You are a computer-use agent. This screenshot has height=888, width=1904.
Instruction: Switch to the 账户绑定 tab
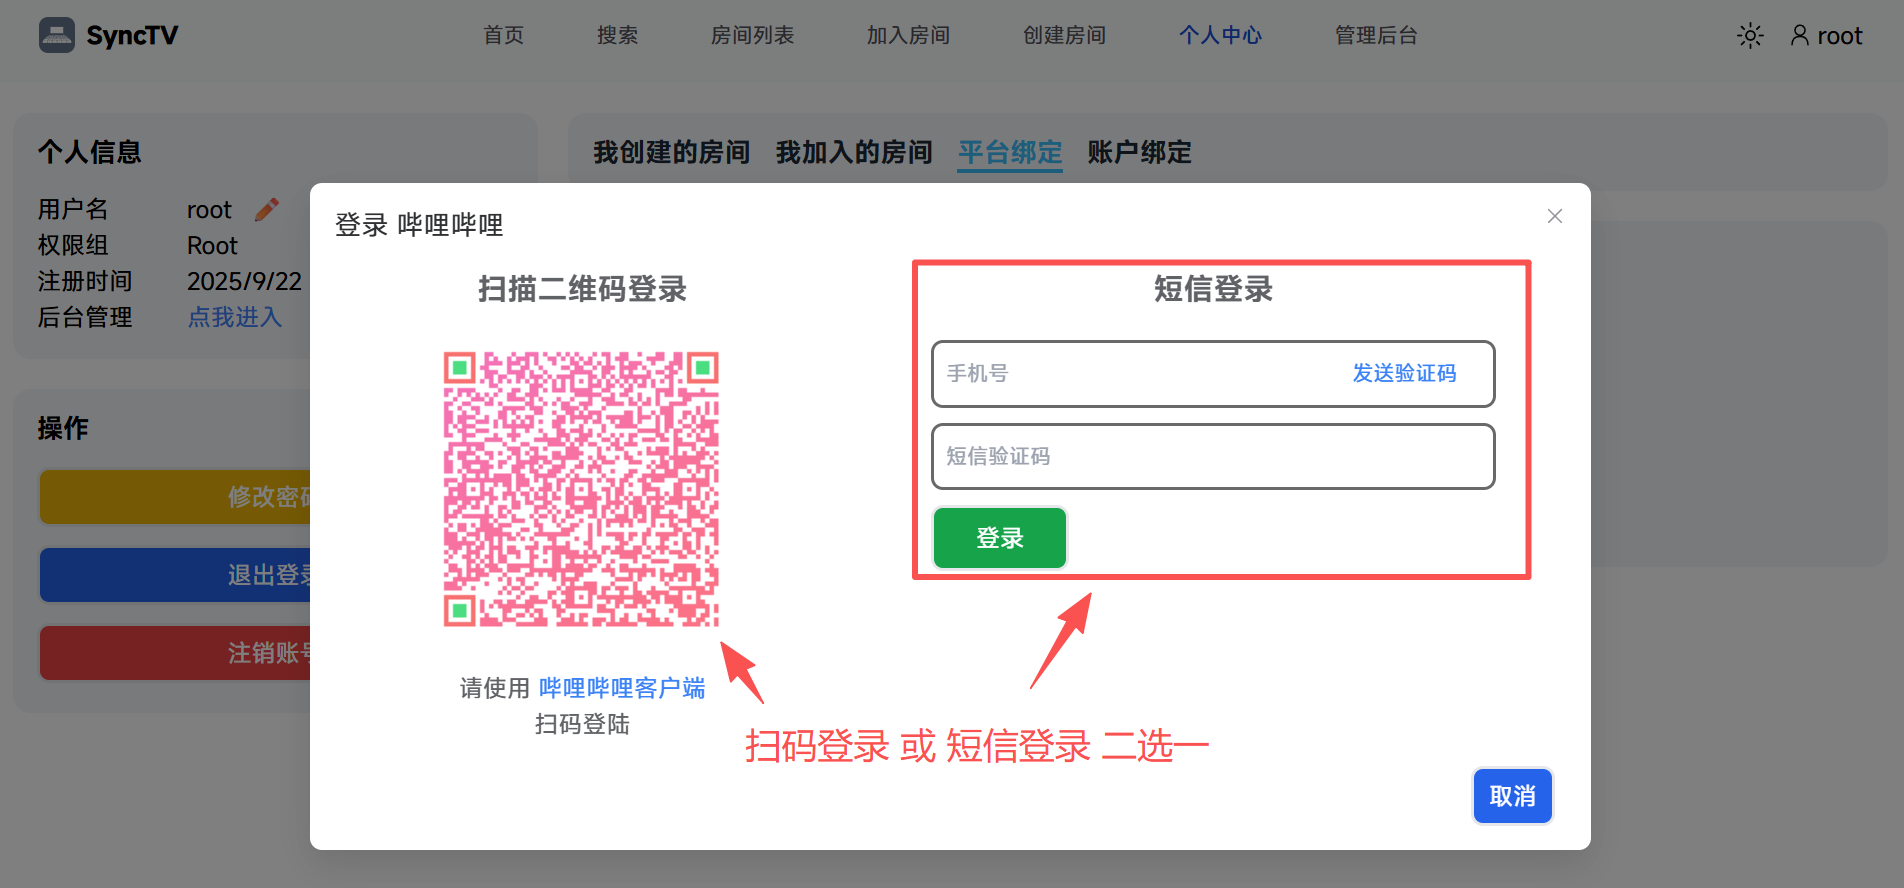point(1140,152)
